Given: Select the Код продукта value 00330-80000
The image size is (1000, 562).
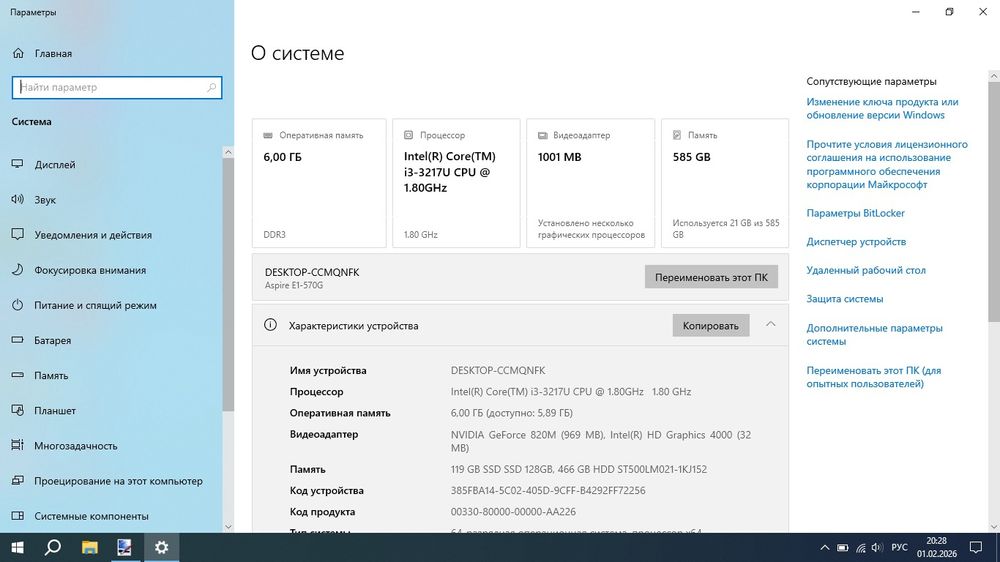Looking at the screenshot, I should pos(513,512).
